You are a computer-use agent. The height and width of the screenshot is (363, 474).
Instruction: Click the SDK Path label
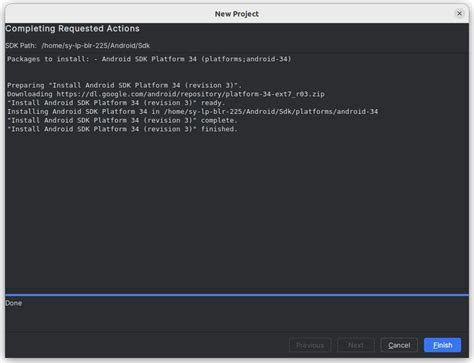tap(21, 45)
